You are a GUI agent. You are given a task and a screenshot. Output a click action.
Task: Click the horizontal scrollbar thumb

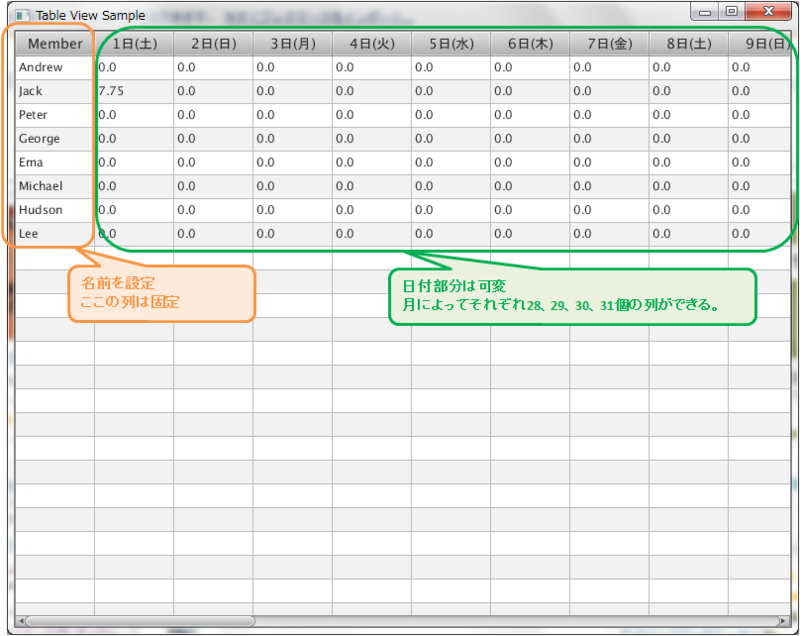tap(140, 621)
